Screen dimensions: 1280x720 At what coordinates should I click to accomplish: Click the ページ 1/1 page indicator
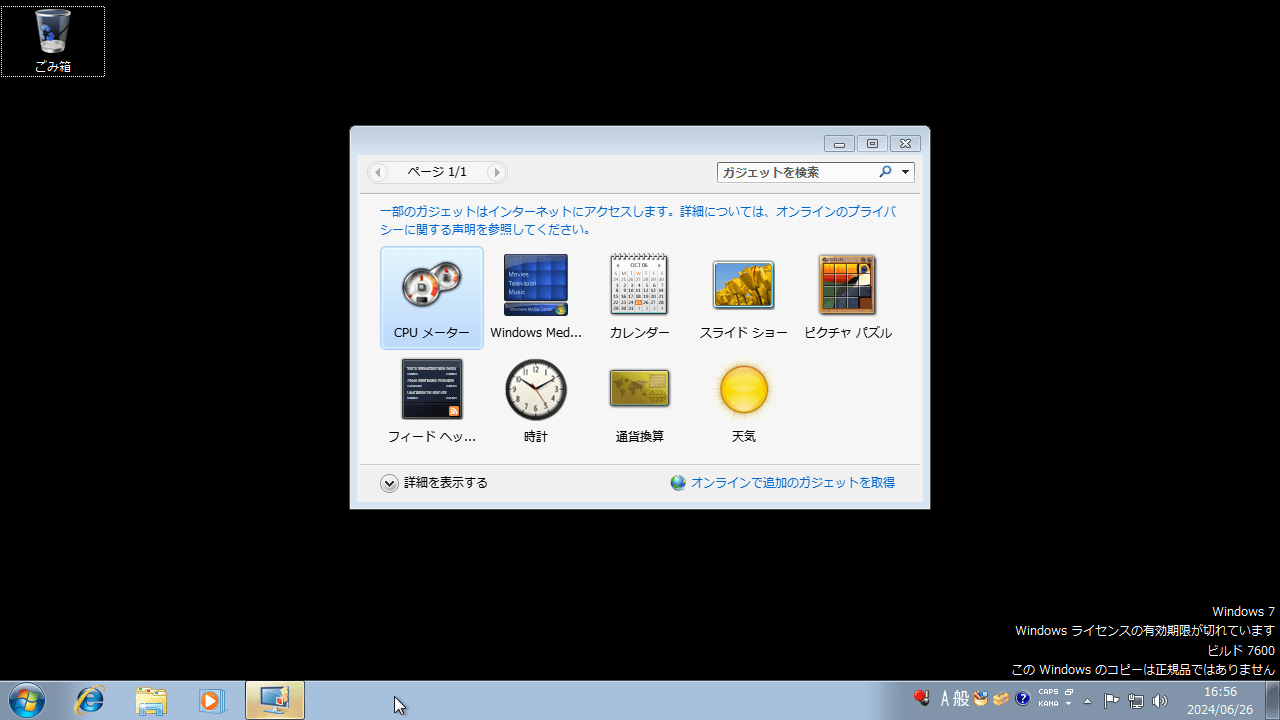437,172
